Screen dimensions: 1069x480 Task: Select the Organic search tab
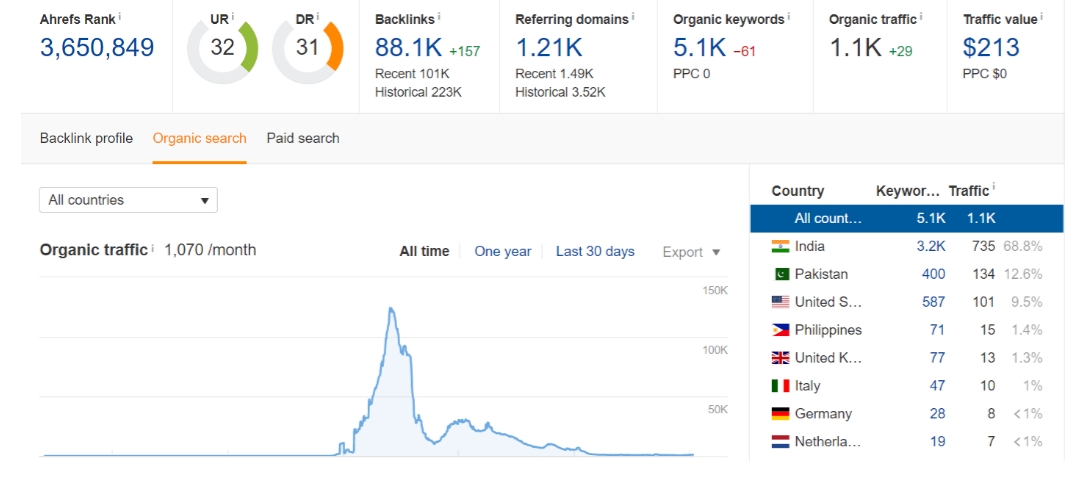tap(199, 138)
